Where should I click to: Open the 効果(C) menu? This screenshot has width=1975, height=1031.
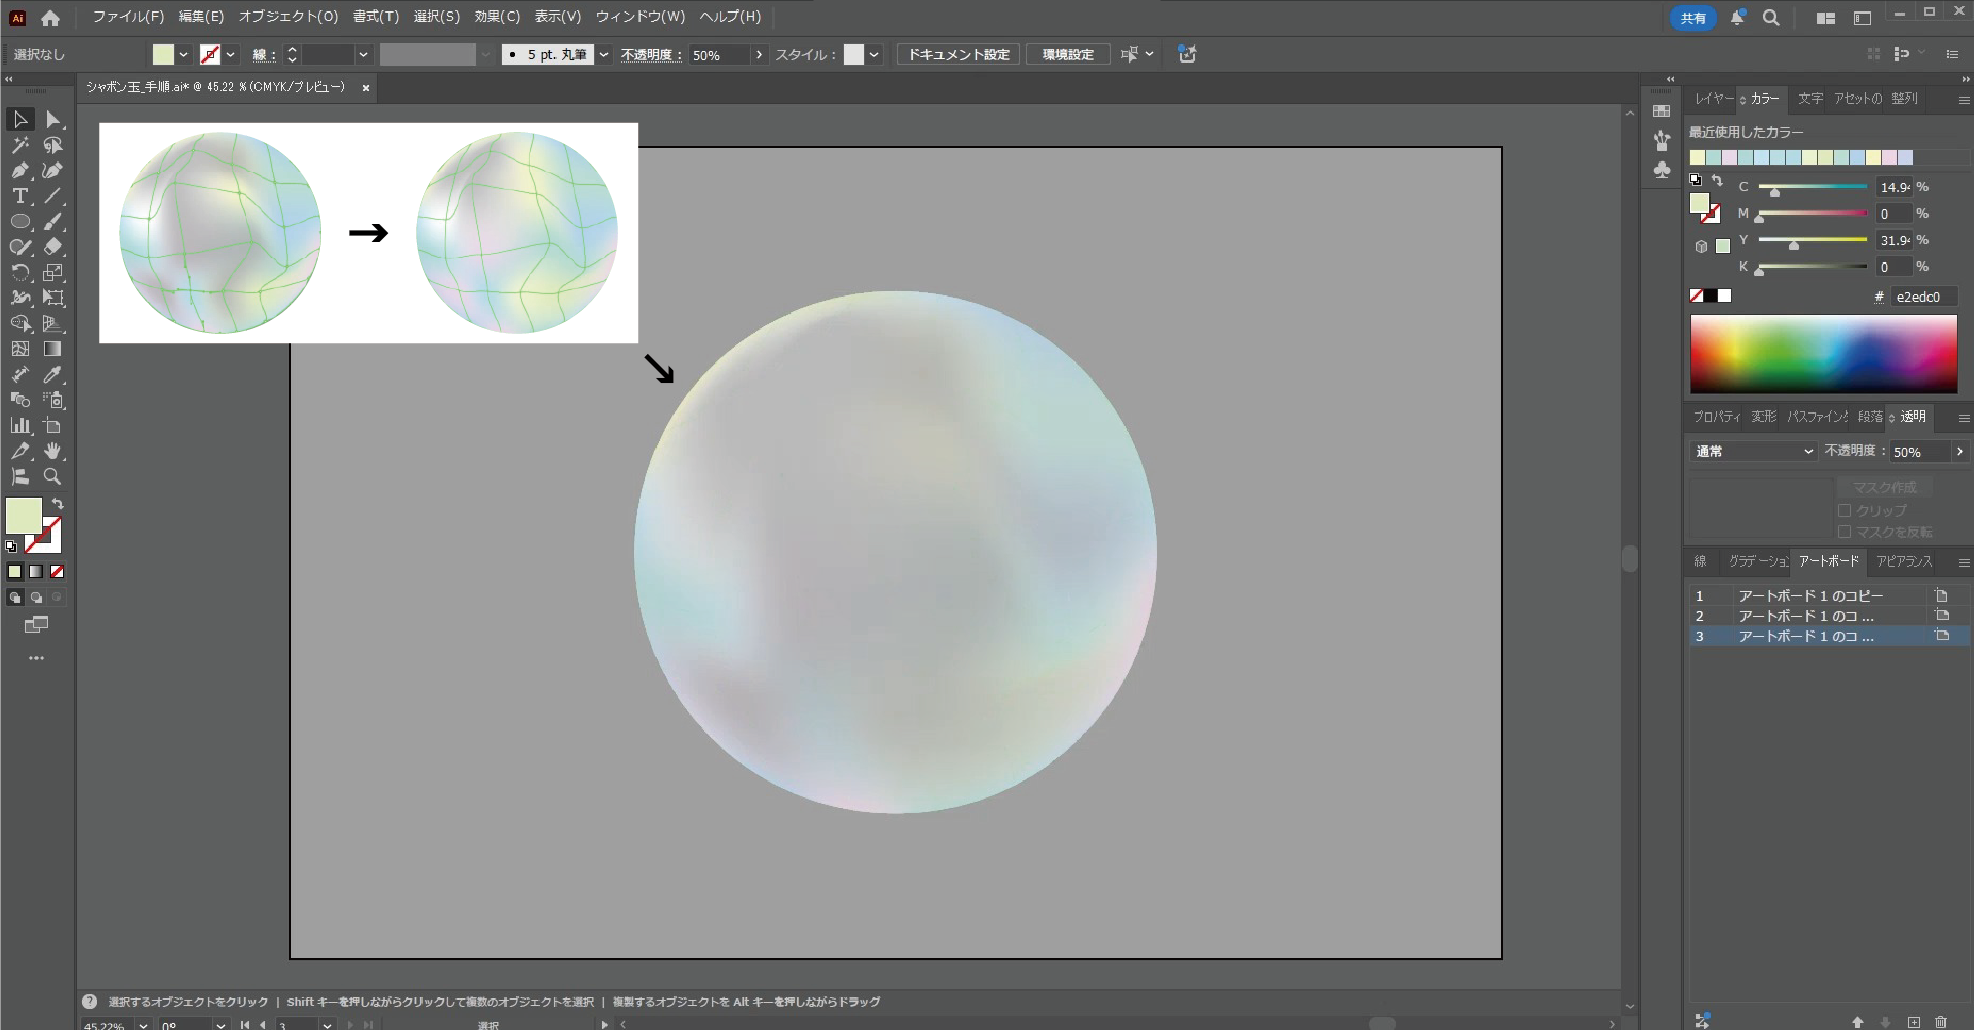[497, 17]
